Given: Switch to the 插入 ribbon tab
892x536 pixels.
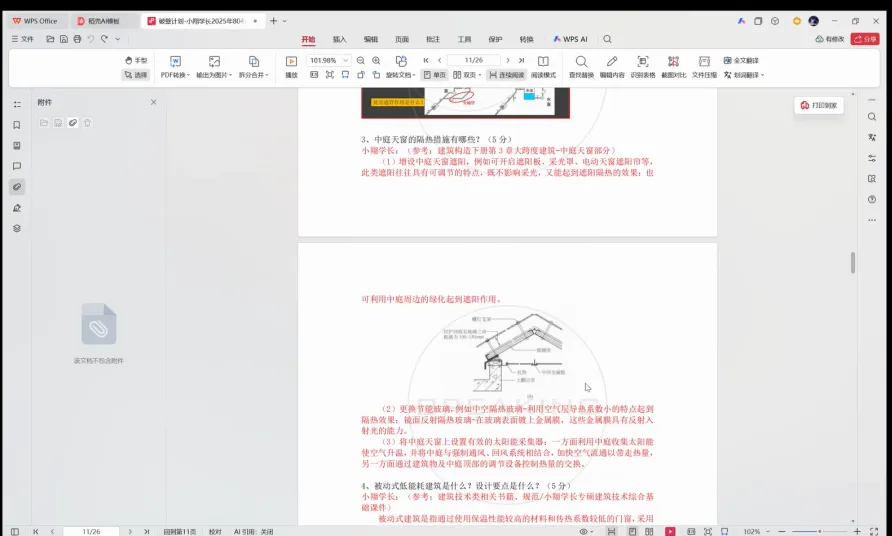Looking at the screenshot, I should [340, 39].
